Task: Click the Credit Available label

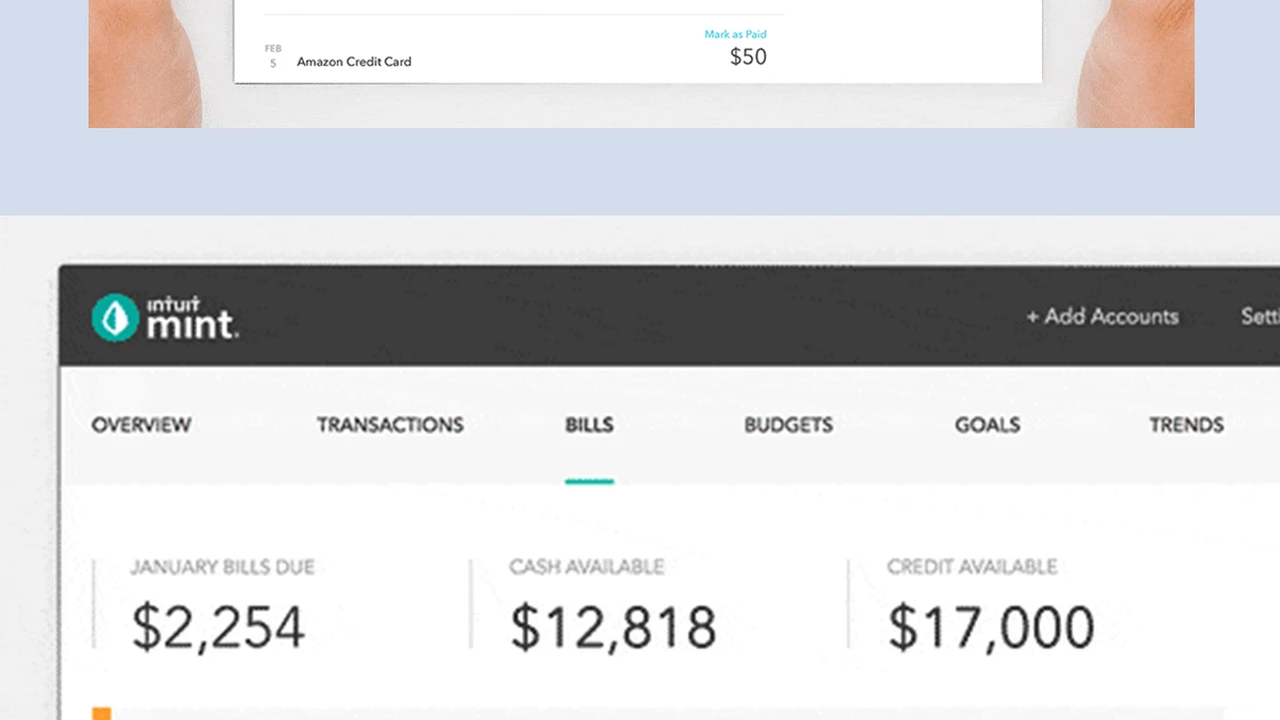Action: (x=972, y=567)
